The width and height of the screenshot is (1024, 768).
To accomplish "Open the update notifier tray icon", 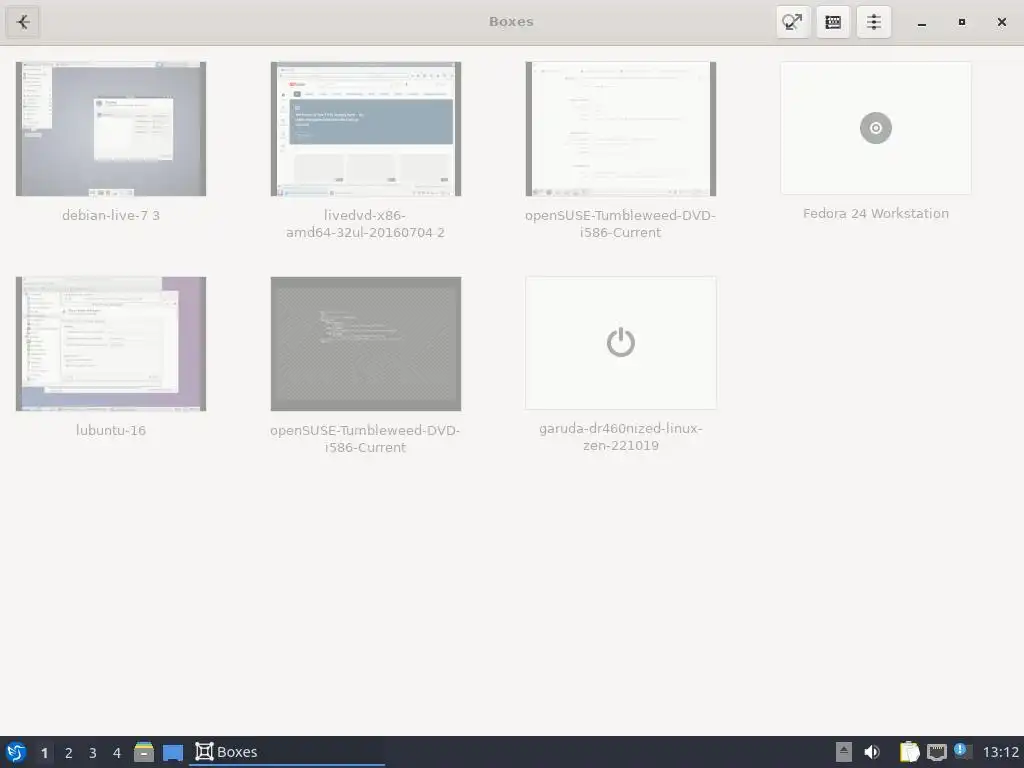I will (x=962, y=751).
